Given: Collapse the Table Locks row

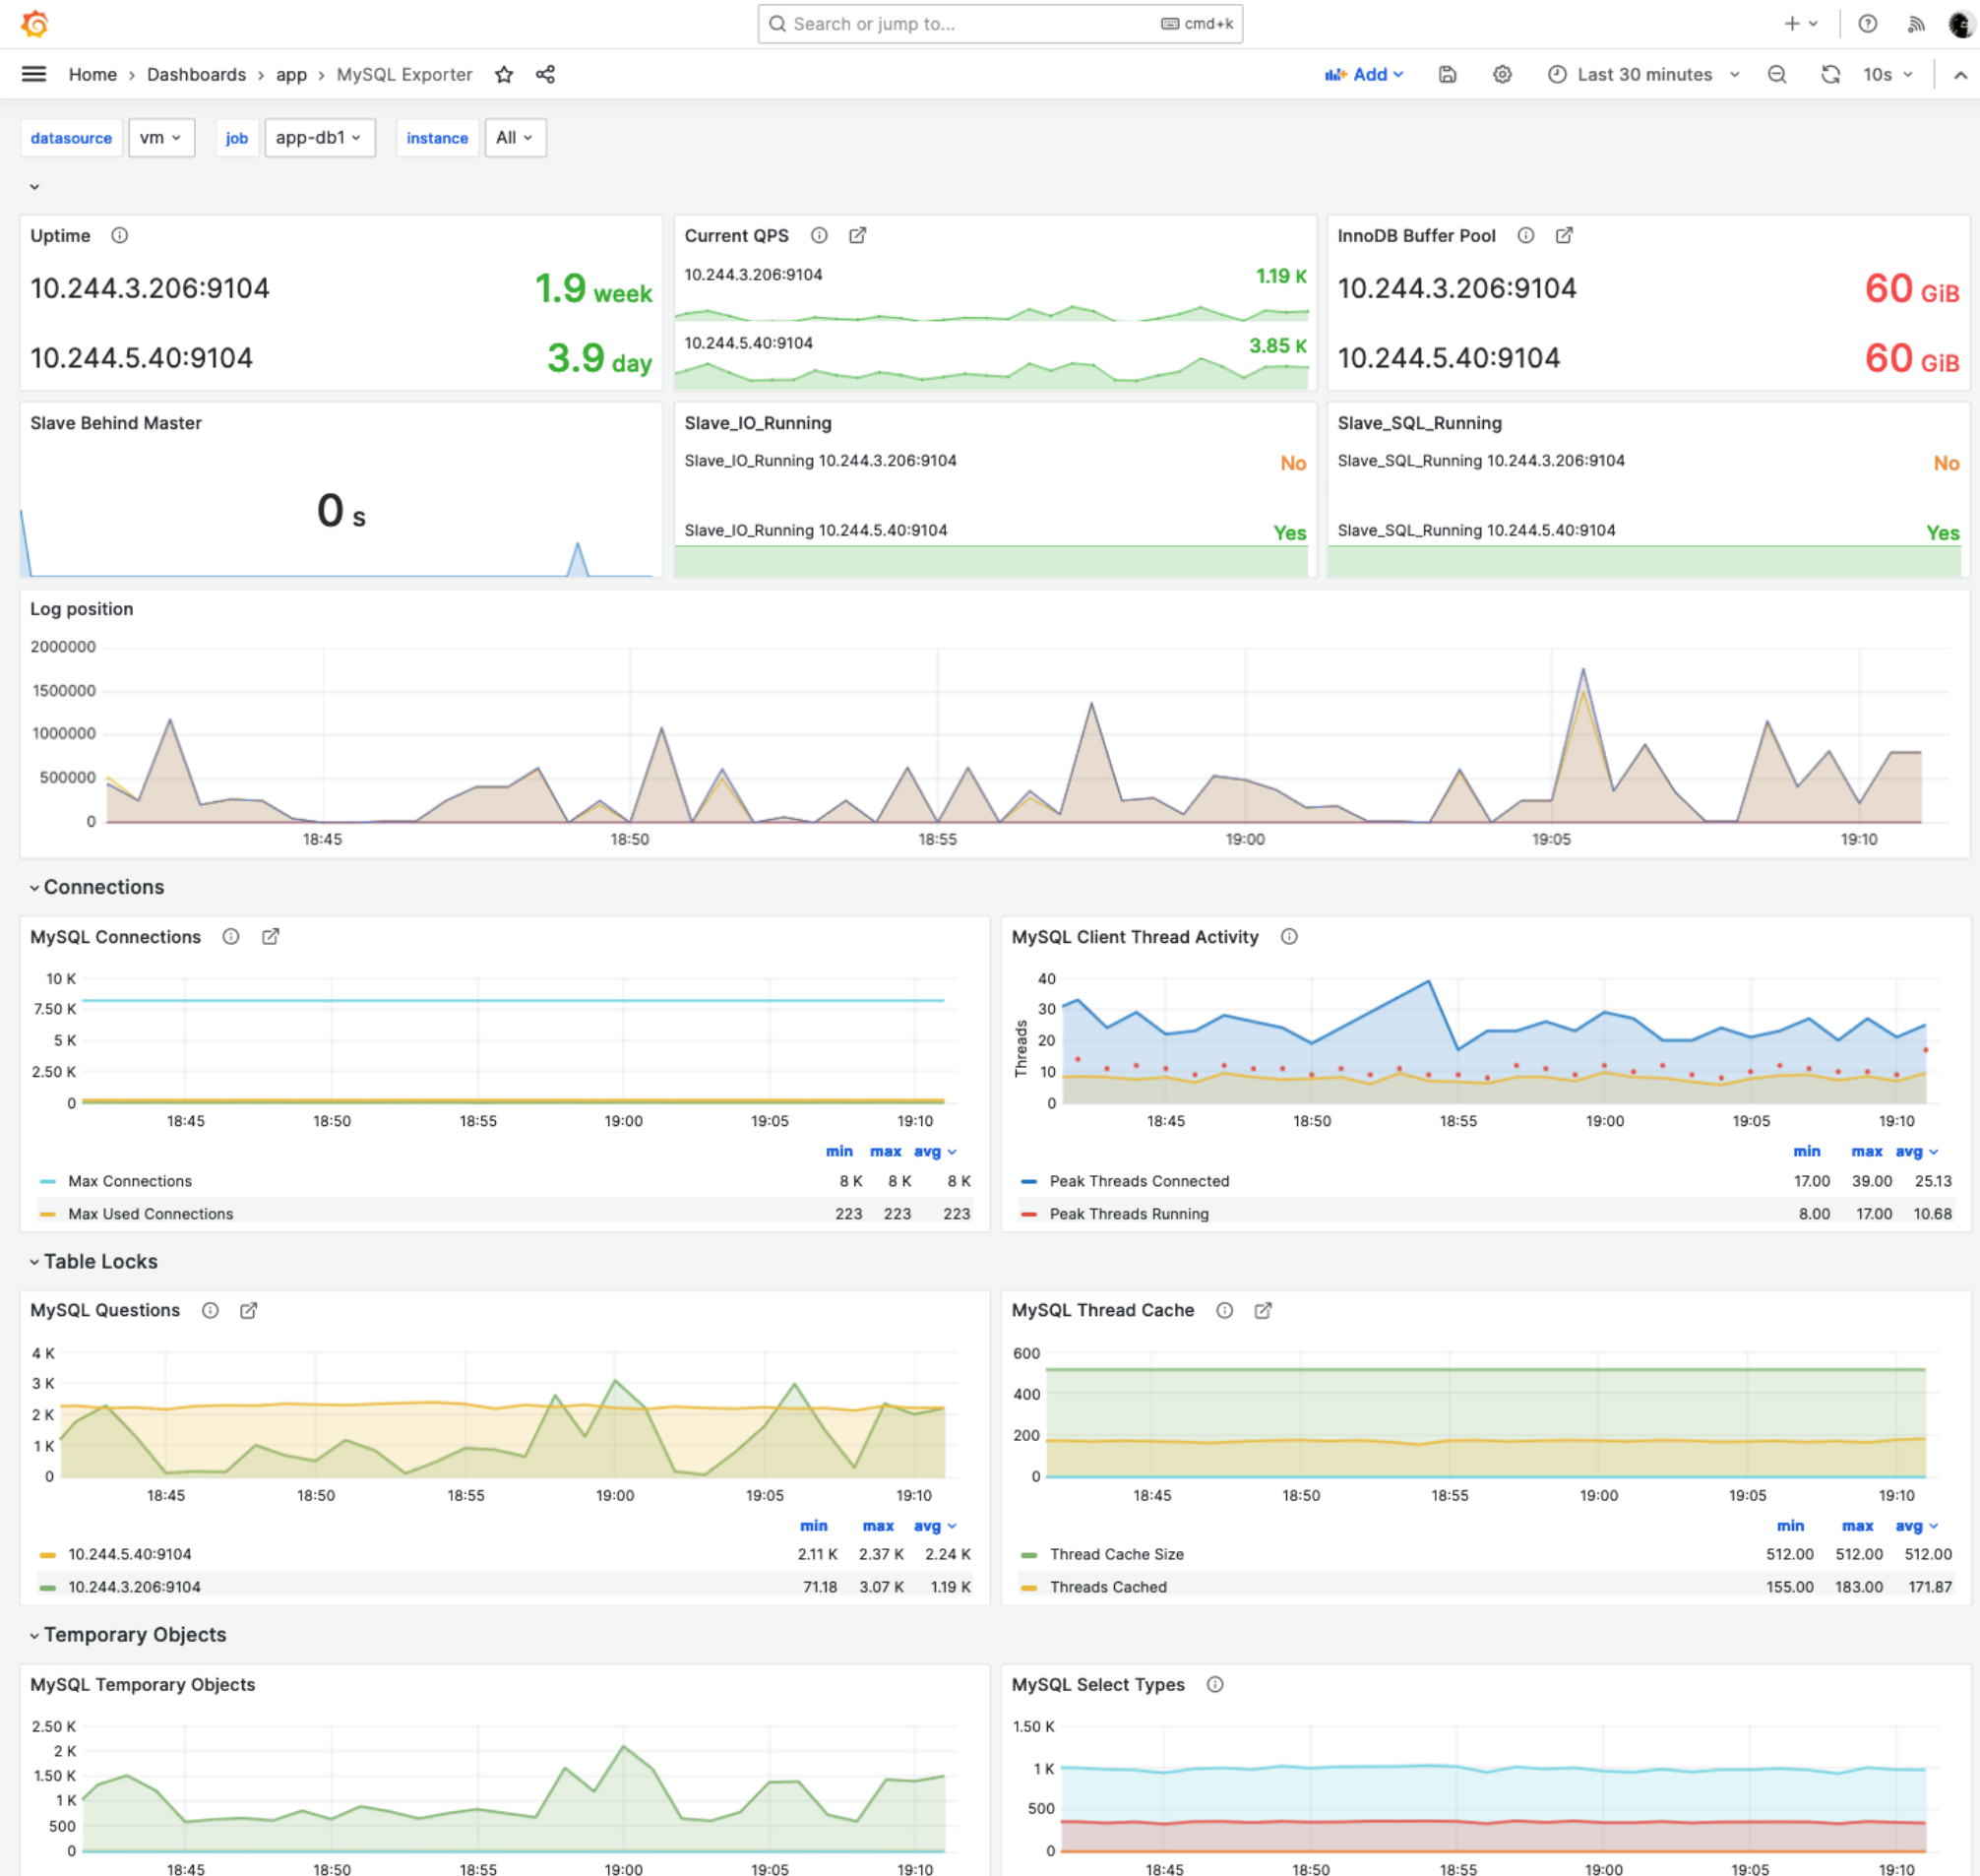Looking at the screenshot, I should pyautogui.click(x=100, y=1262).
